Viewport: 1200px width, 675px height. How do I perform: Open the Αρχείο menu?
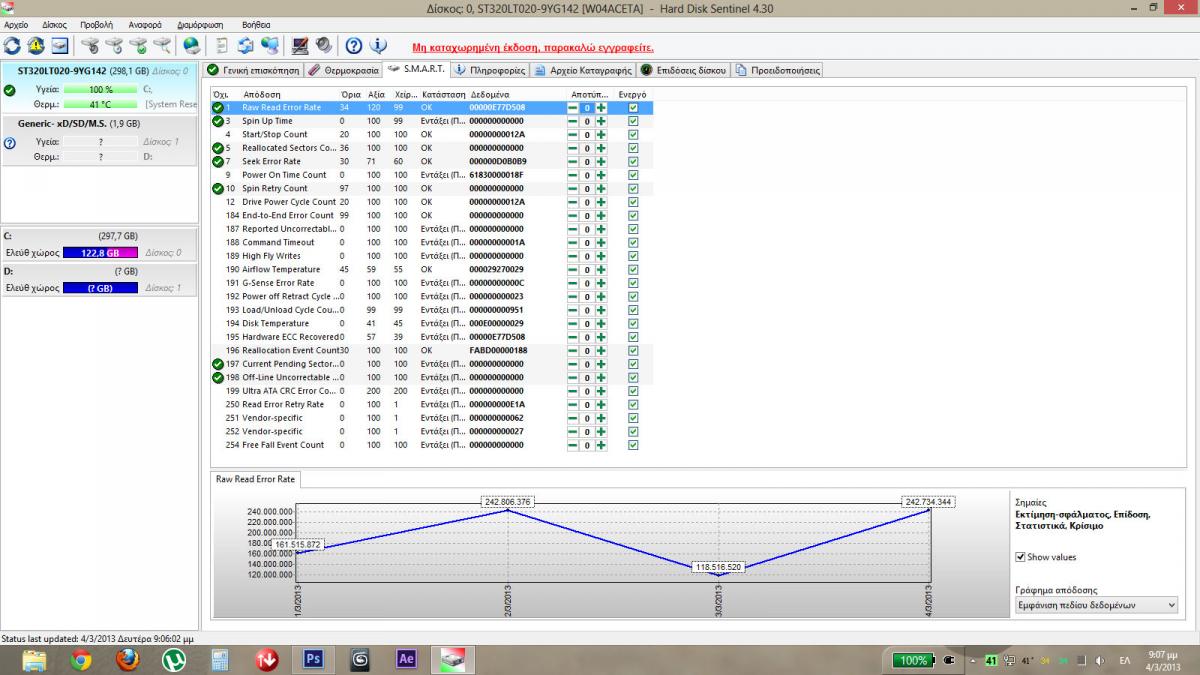pos(16,24)
